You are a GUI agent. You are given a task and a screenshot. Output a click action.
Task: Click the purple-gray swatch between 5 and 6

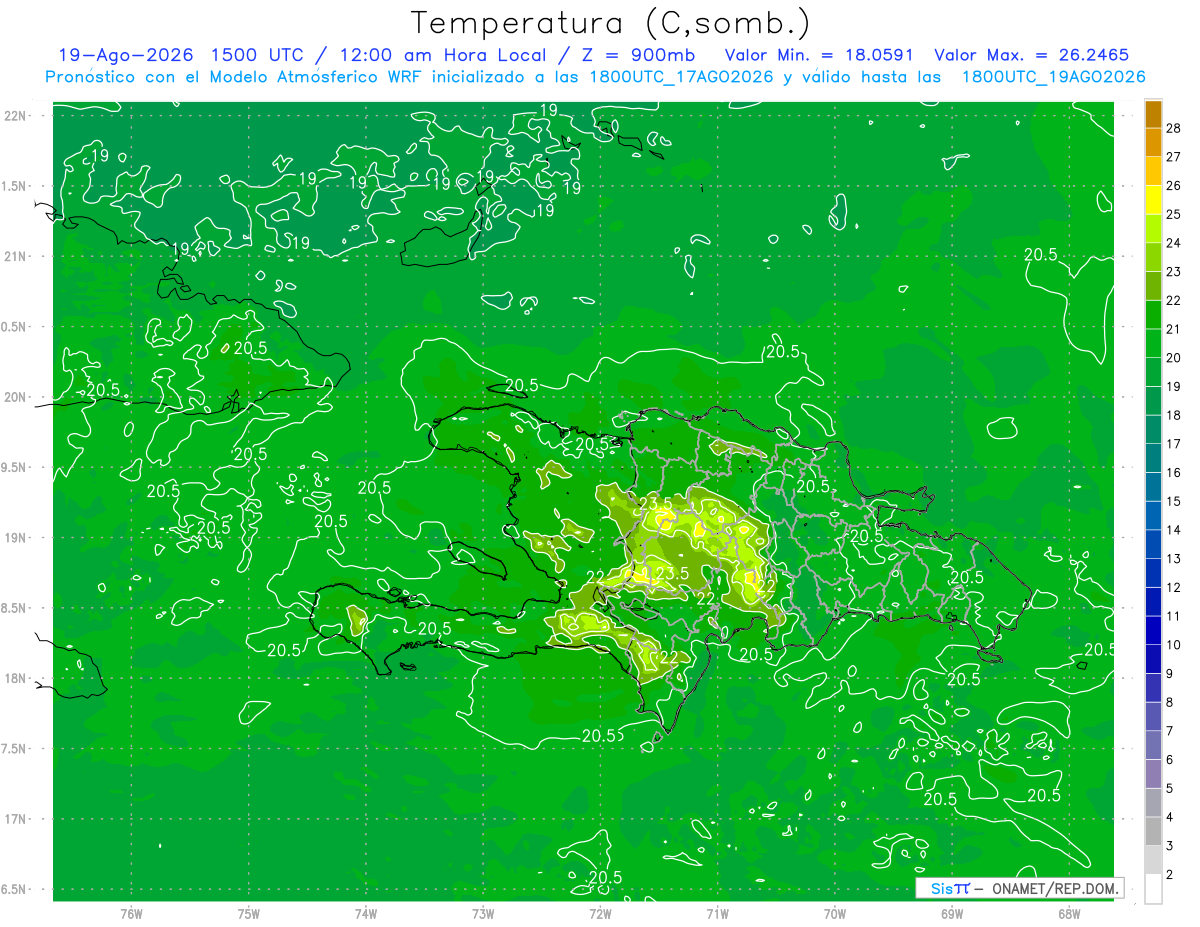(1153, 774)
